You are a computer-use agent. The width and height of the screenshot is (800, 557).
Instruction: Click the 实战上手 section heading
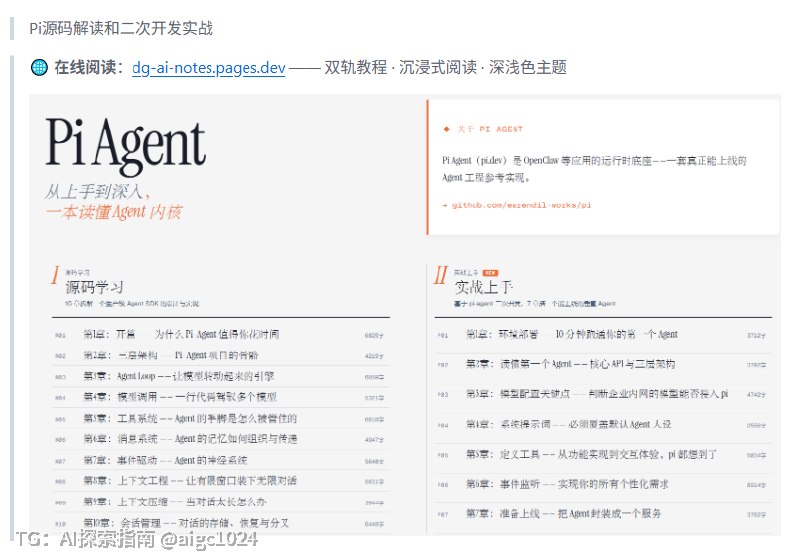pyautogui.click(x=483, y=287)
